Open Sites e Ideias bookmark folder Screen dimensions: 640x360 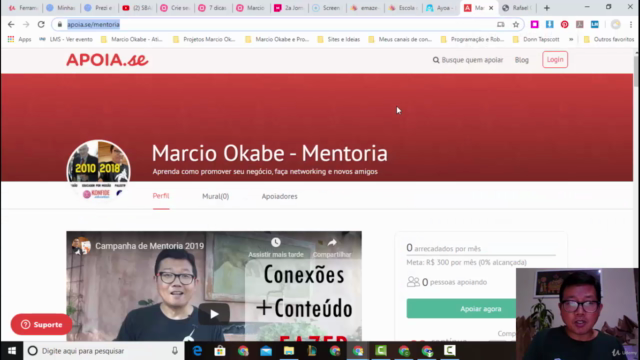click(x=339, y=39)
